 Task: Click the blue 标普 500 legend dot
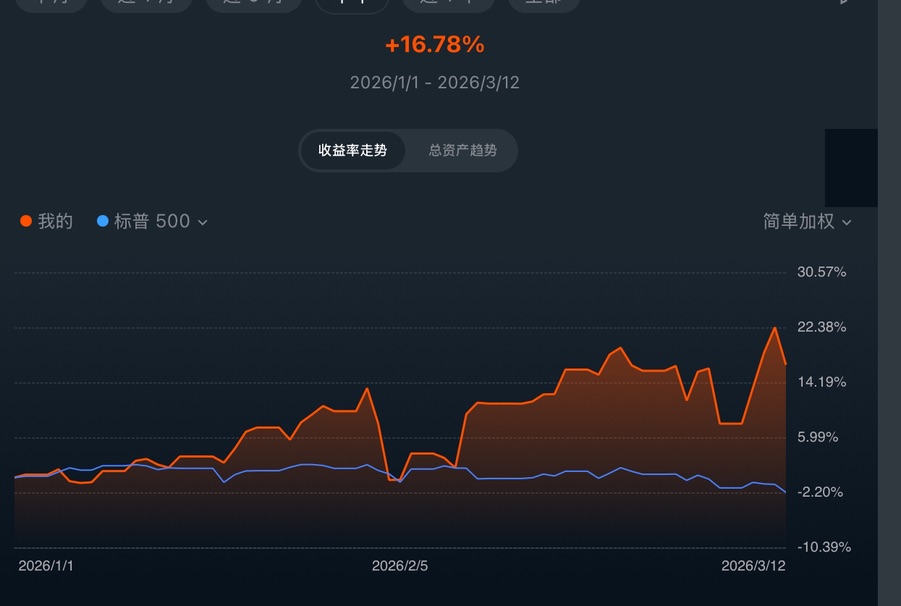[x=102, y=222]
